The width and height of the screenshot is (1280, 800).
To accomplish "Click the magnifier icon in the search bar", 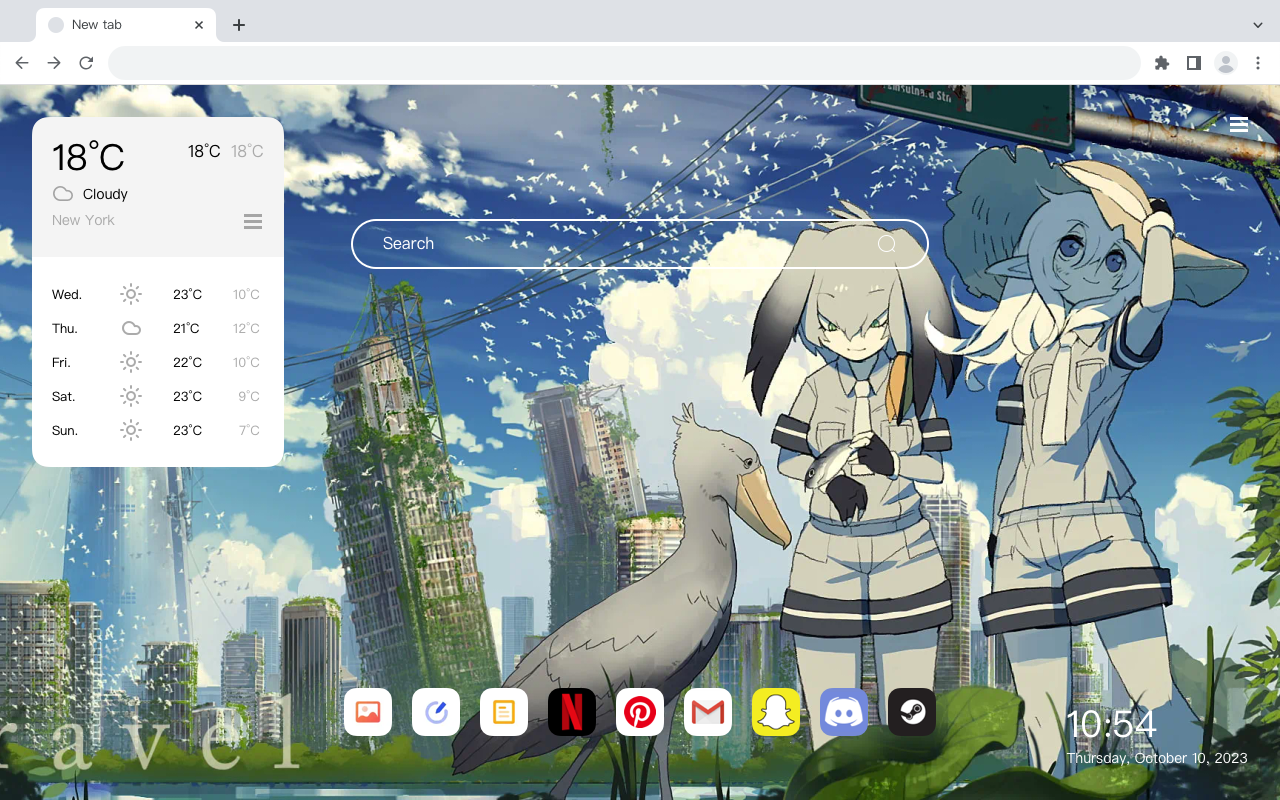I will pyautogui.click(x=886, y=244).
